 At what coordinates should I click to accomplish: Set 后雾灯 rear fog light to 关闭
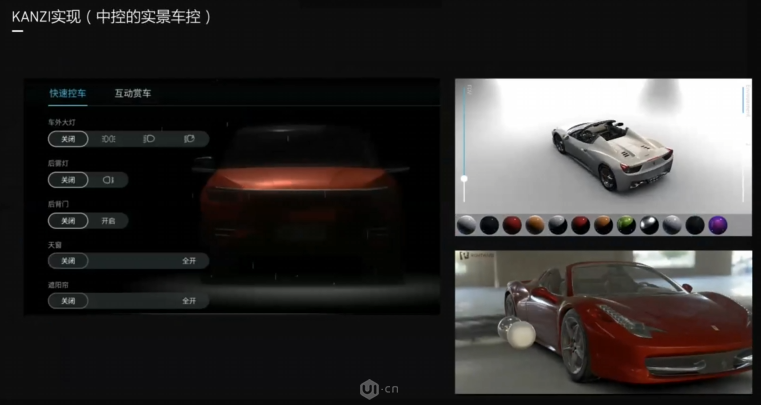coord(68,180)
